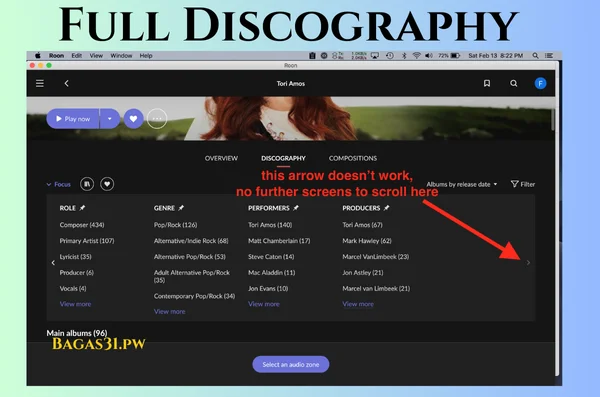The image size is (600, 397).
Task: Open the Help menu
Action: (146, 56)
